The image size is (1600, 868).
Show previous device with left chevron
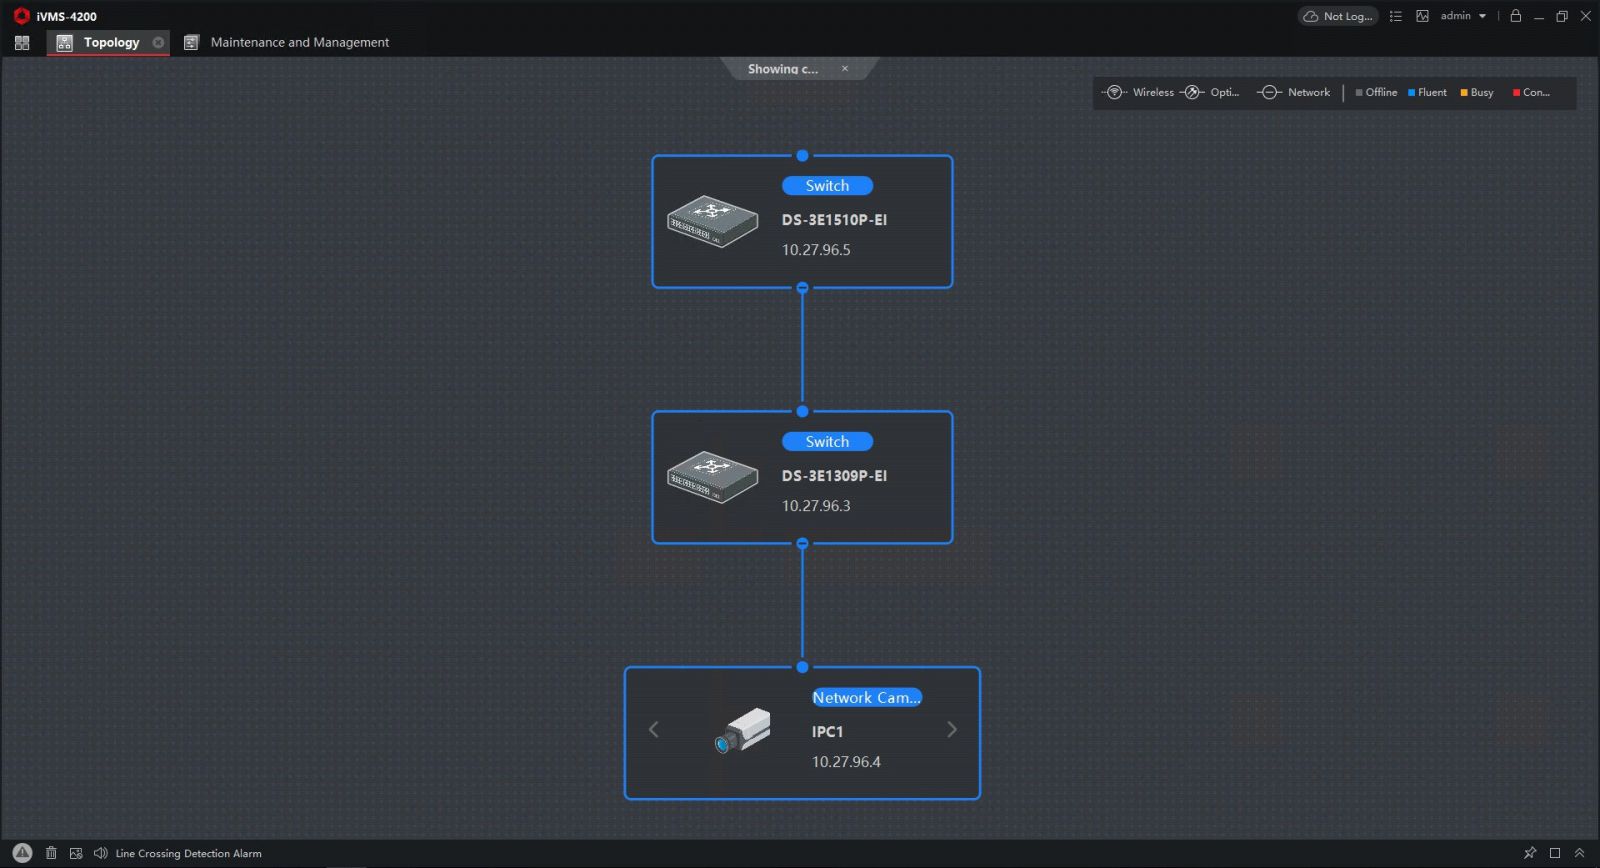[x=654, y=730]
